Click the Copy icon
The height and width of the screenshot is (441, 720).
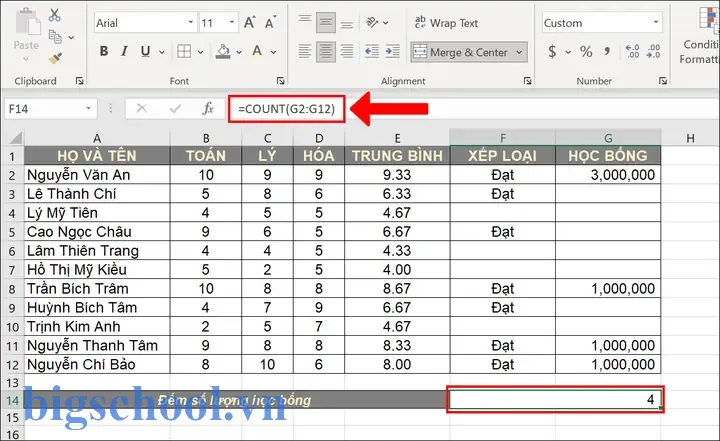pyautogui.click(x=55, y=37)
